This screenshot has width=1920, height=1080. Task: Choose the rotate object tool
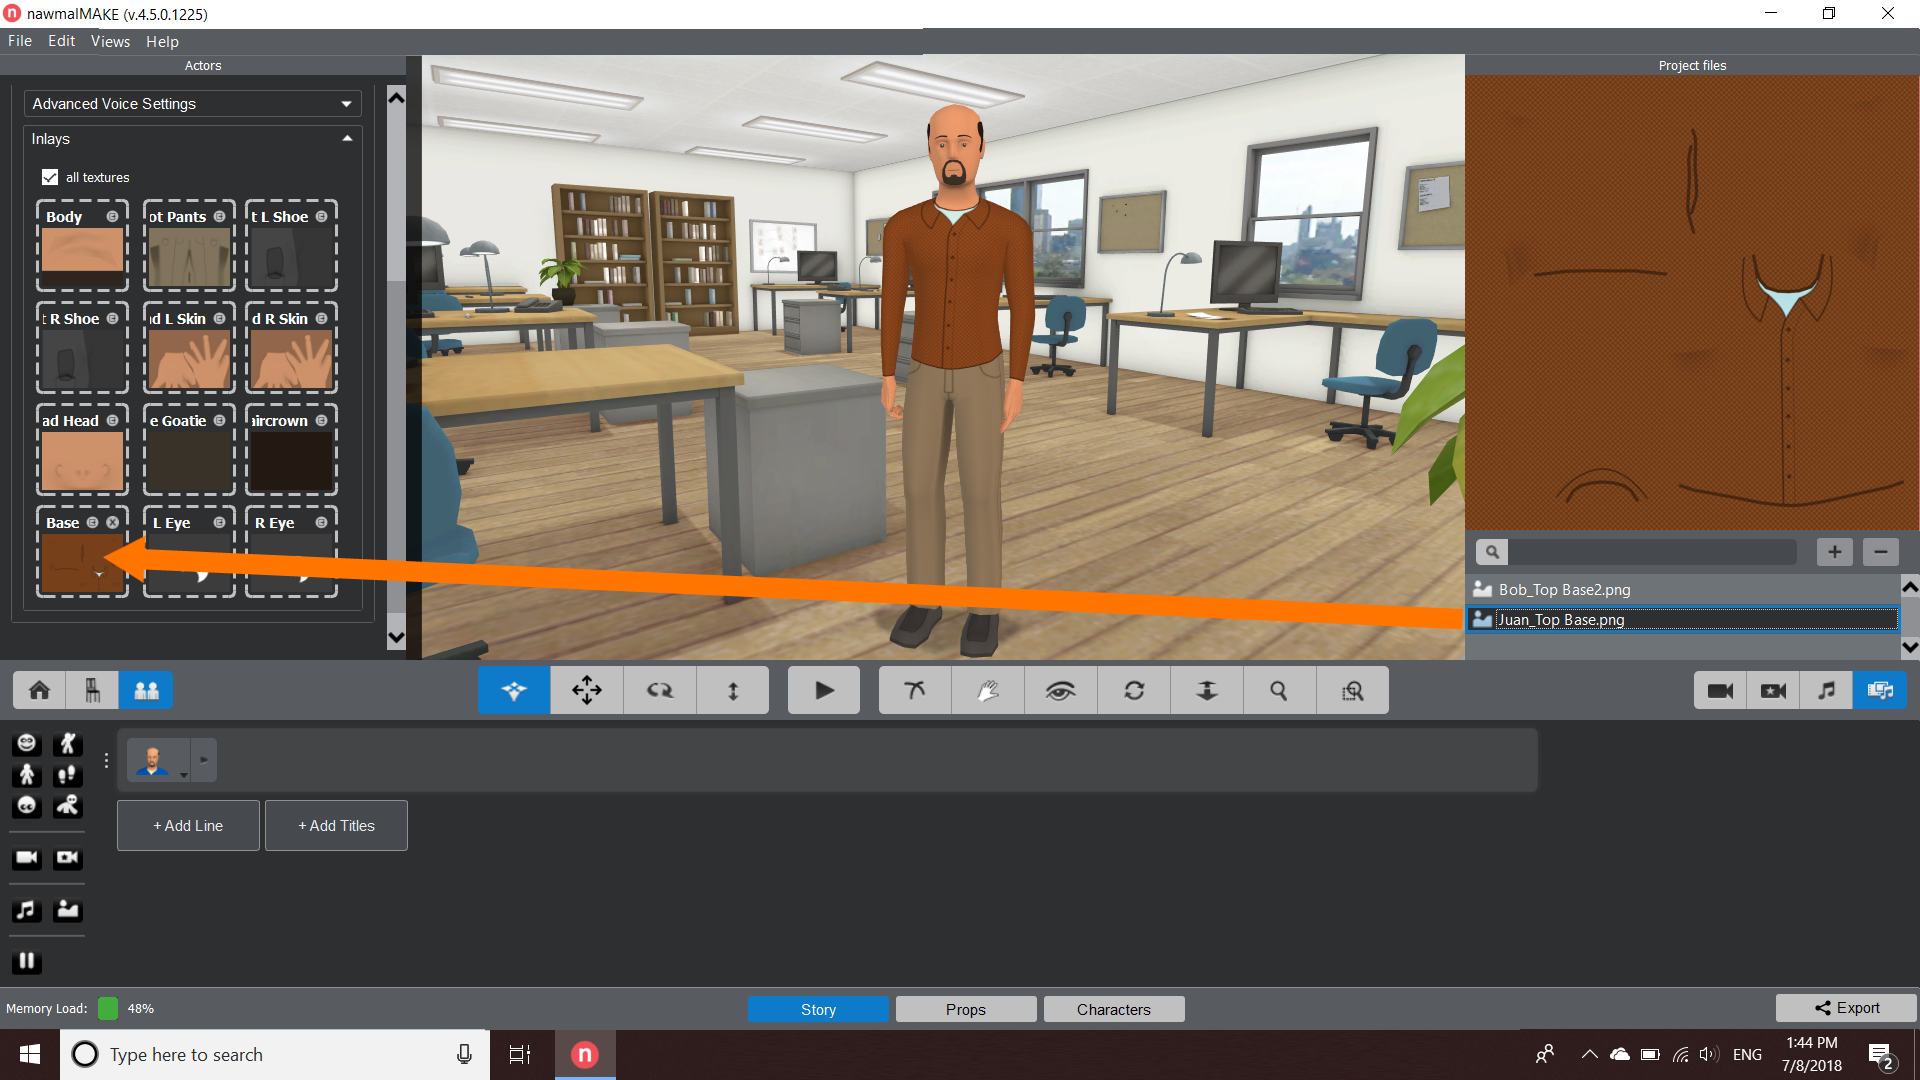[x=660, y=690]
